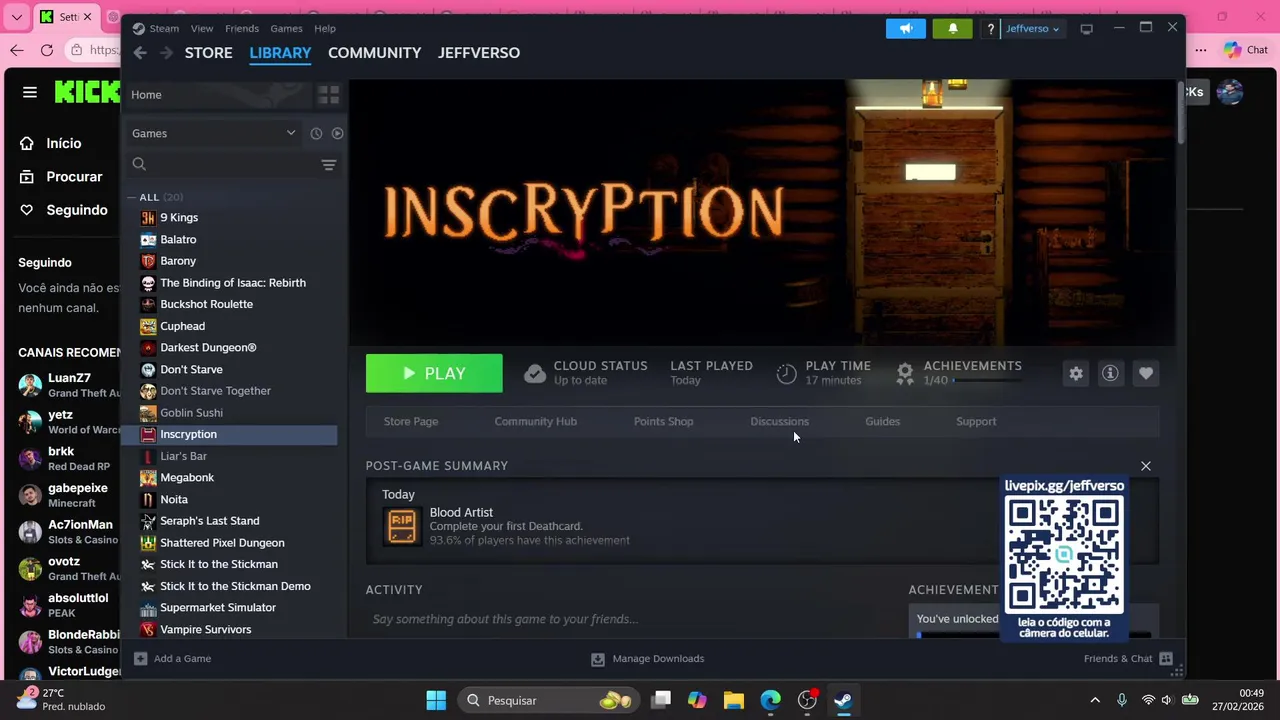Show hidden tray icons chevron

pos(1095,700)
